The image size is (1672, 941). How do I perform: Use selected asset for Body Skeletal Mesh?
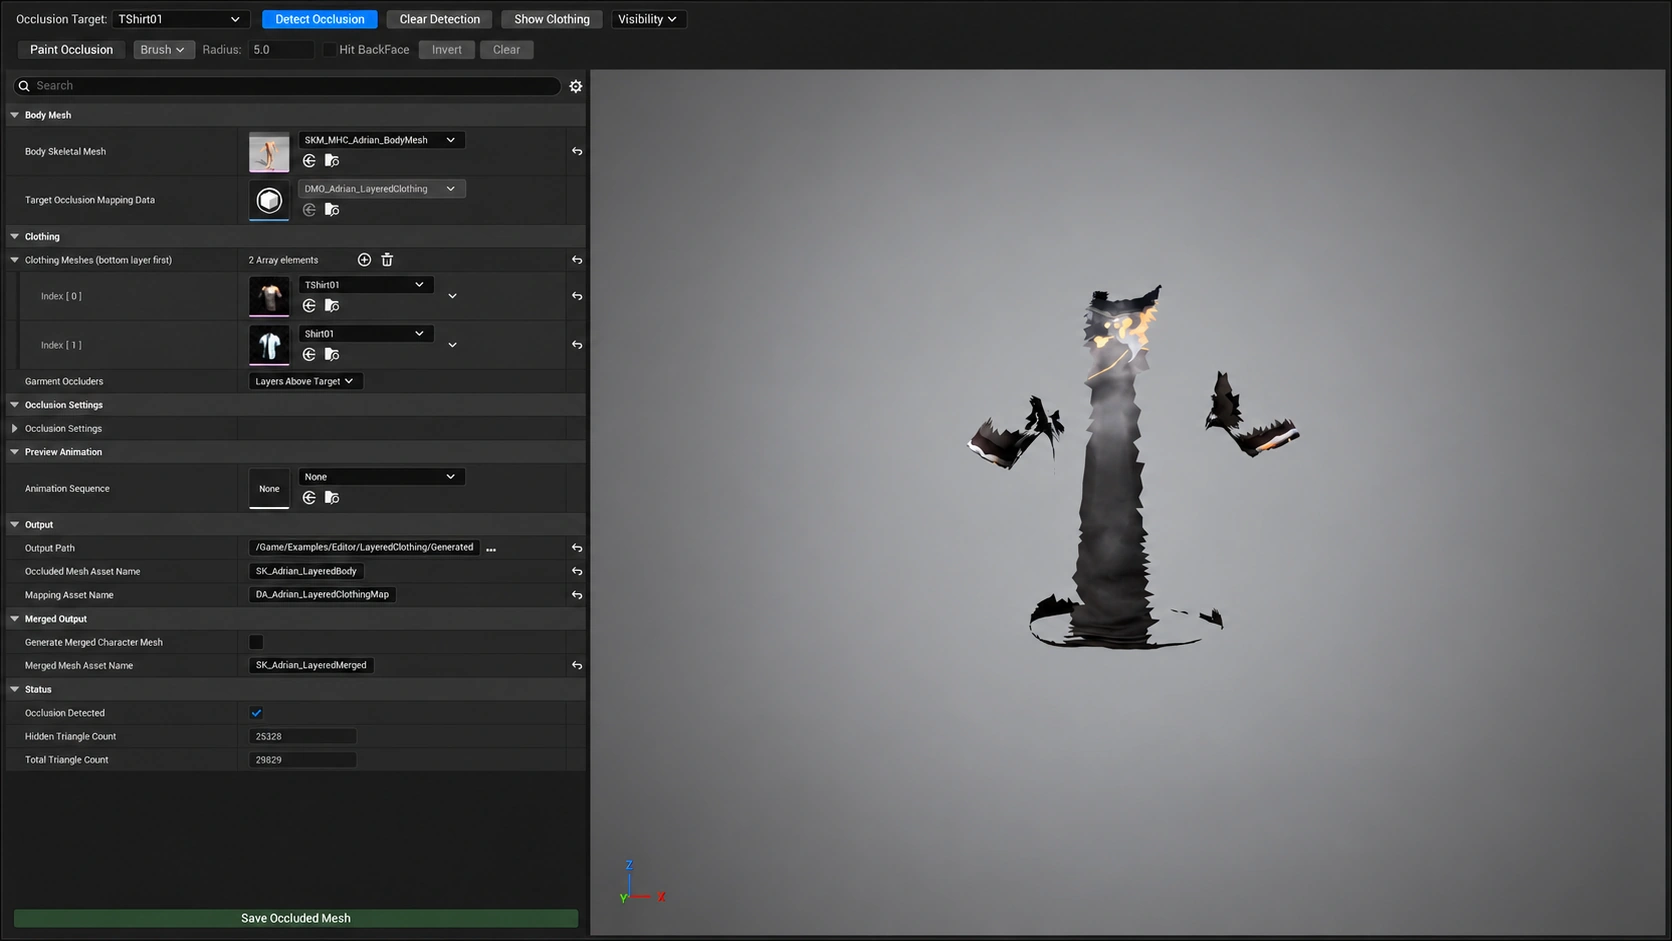click(310, 161)
